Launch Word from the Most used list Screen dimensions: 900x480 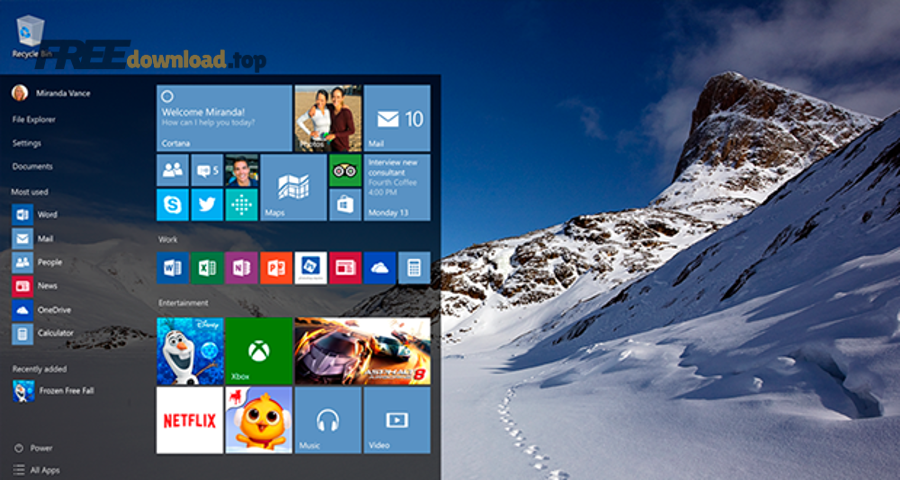pos(34,215)
